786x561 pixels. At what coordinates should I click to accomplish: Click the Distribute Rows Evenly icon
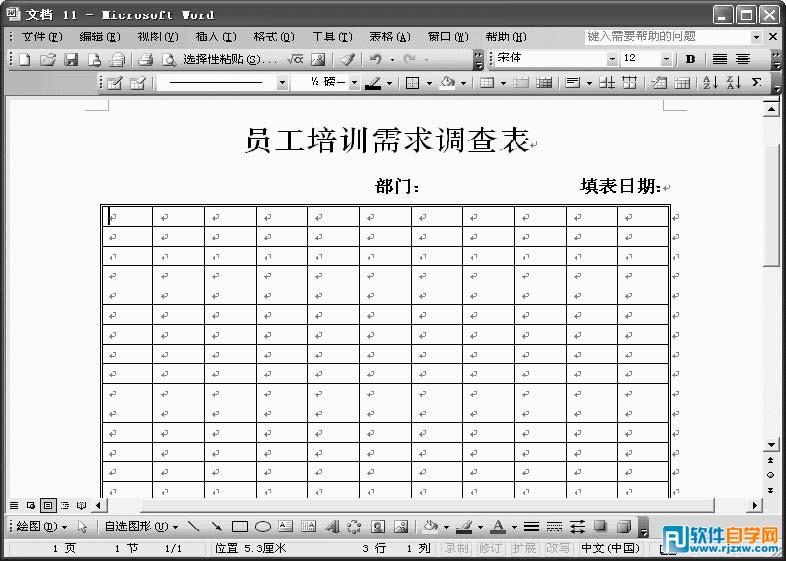607,83
